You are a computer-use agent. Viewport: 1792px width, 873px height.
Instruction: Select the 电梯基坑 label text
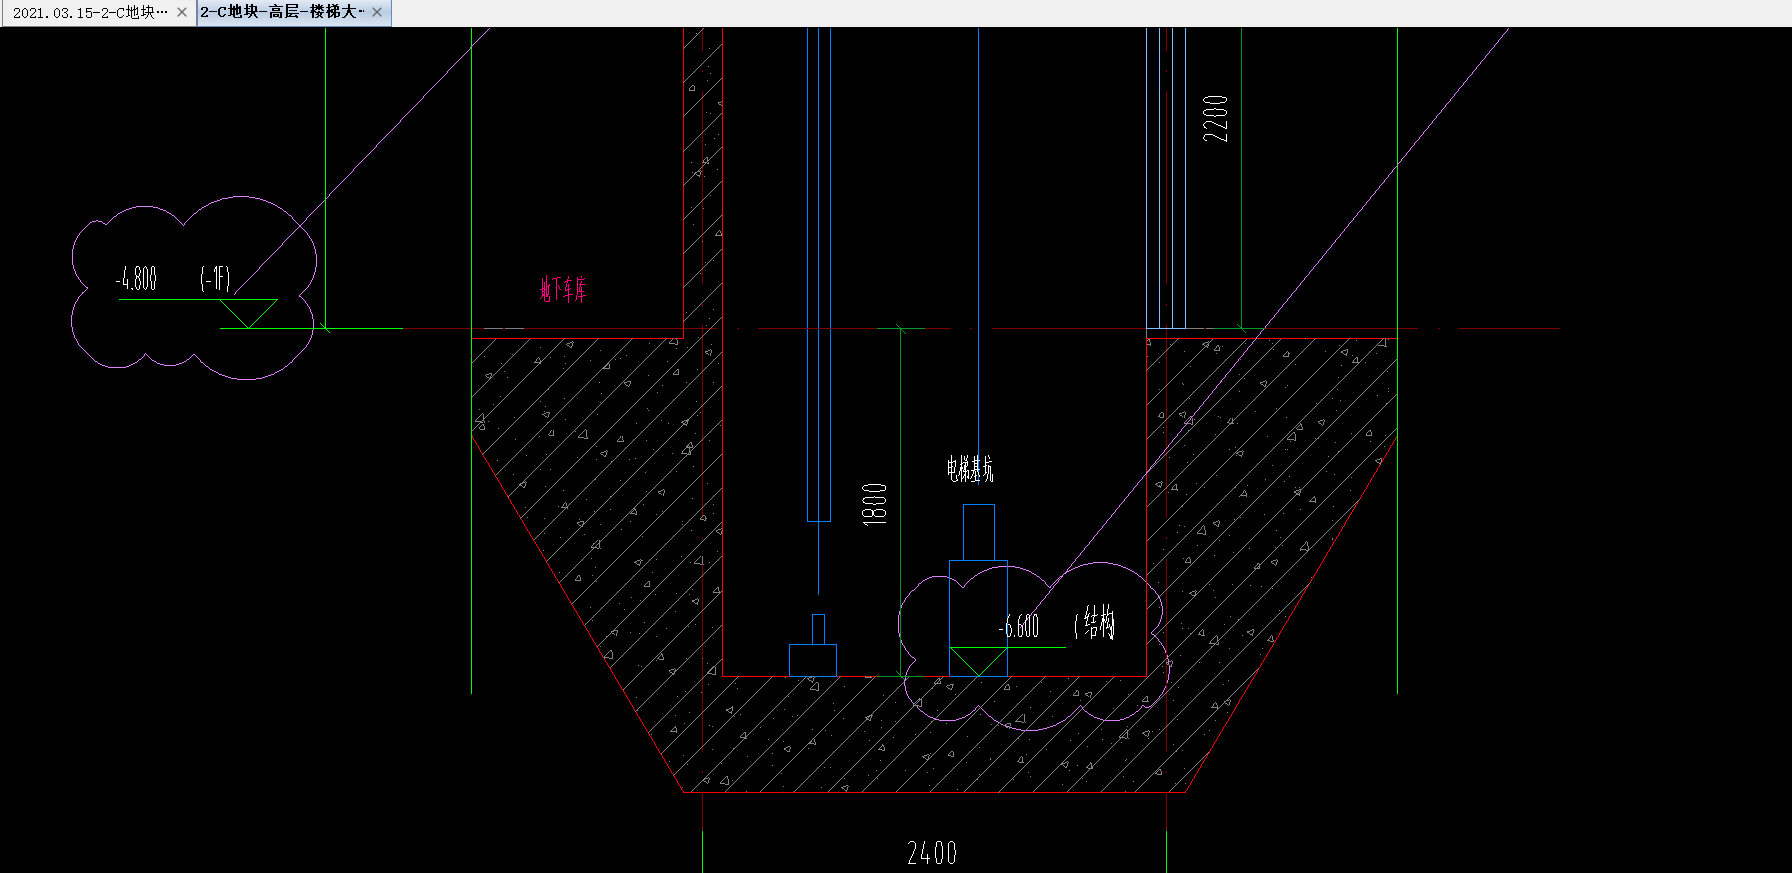tap(970, 469)
